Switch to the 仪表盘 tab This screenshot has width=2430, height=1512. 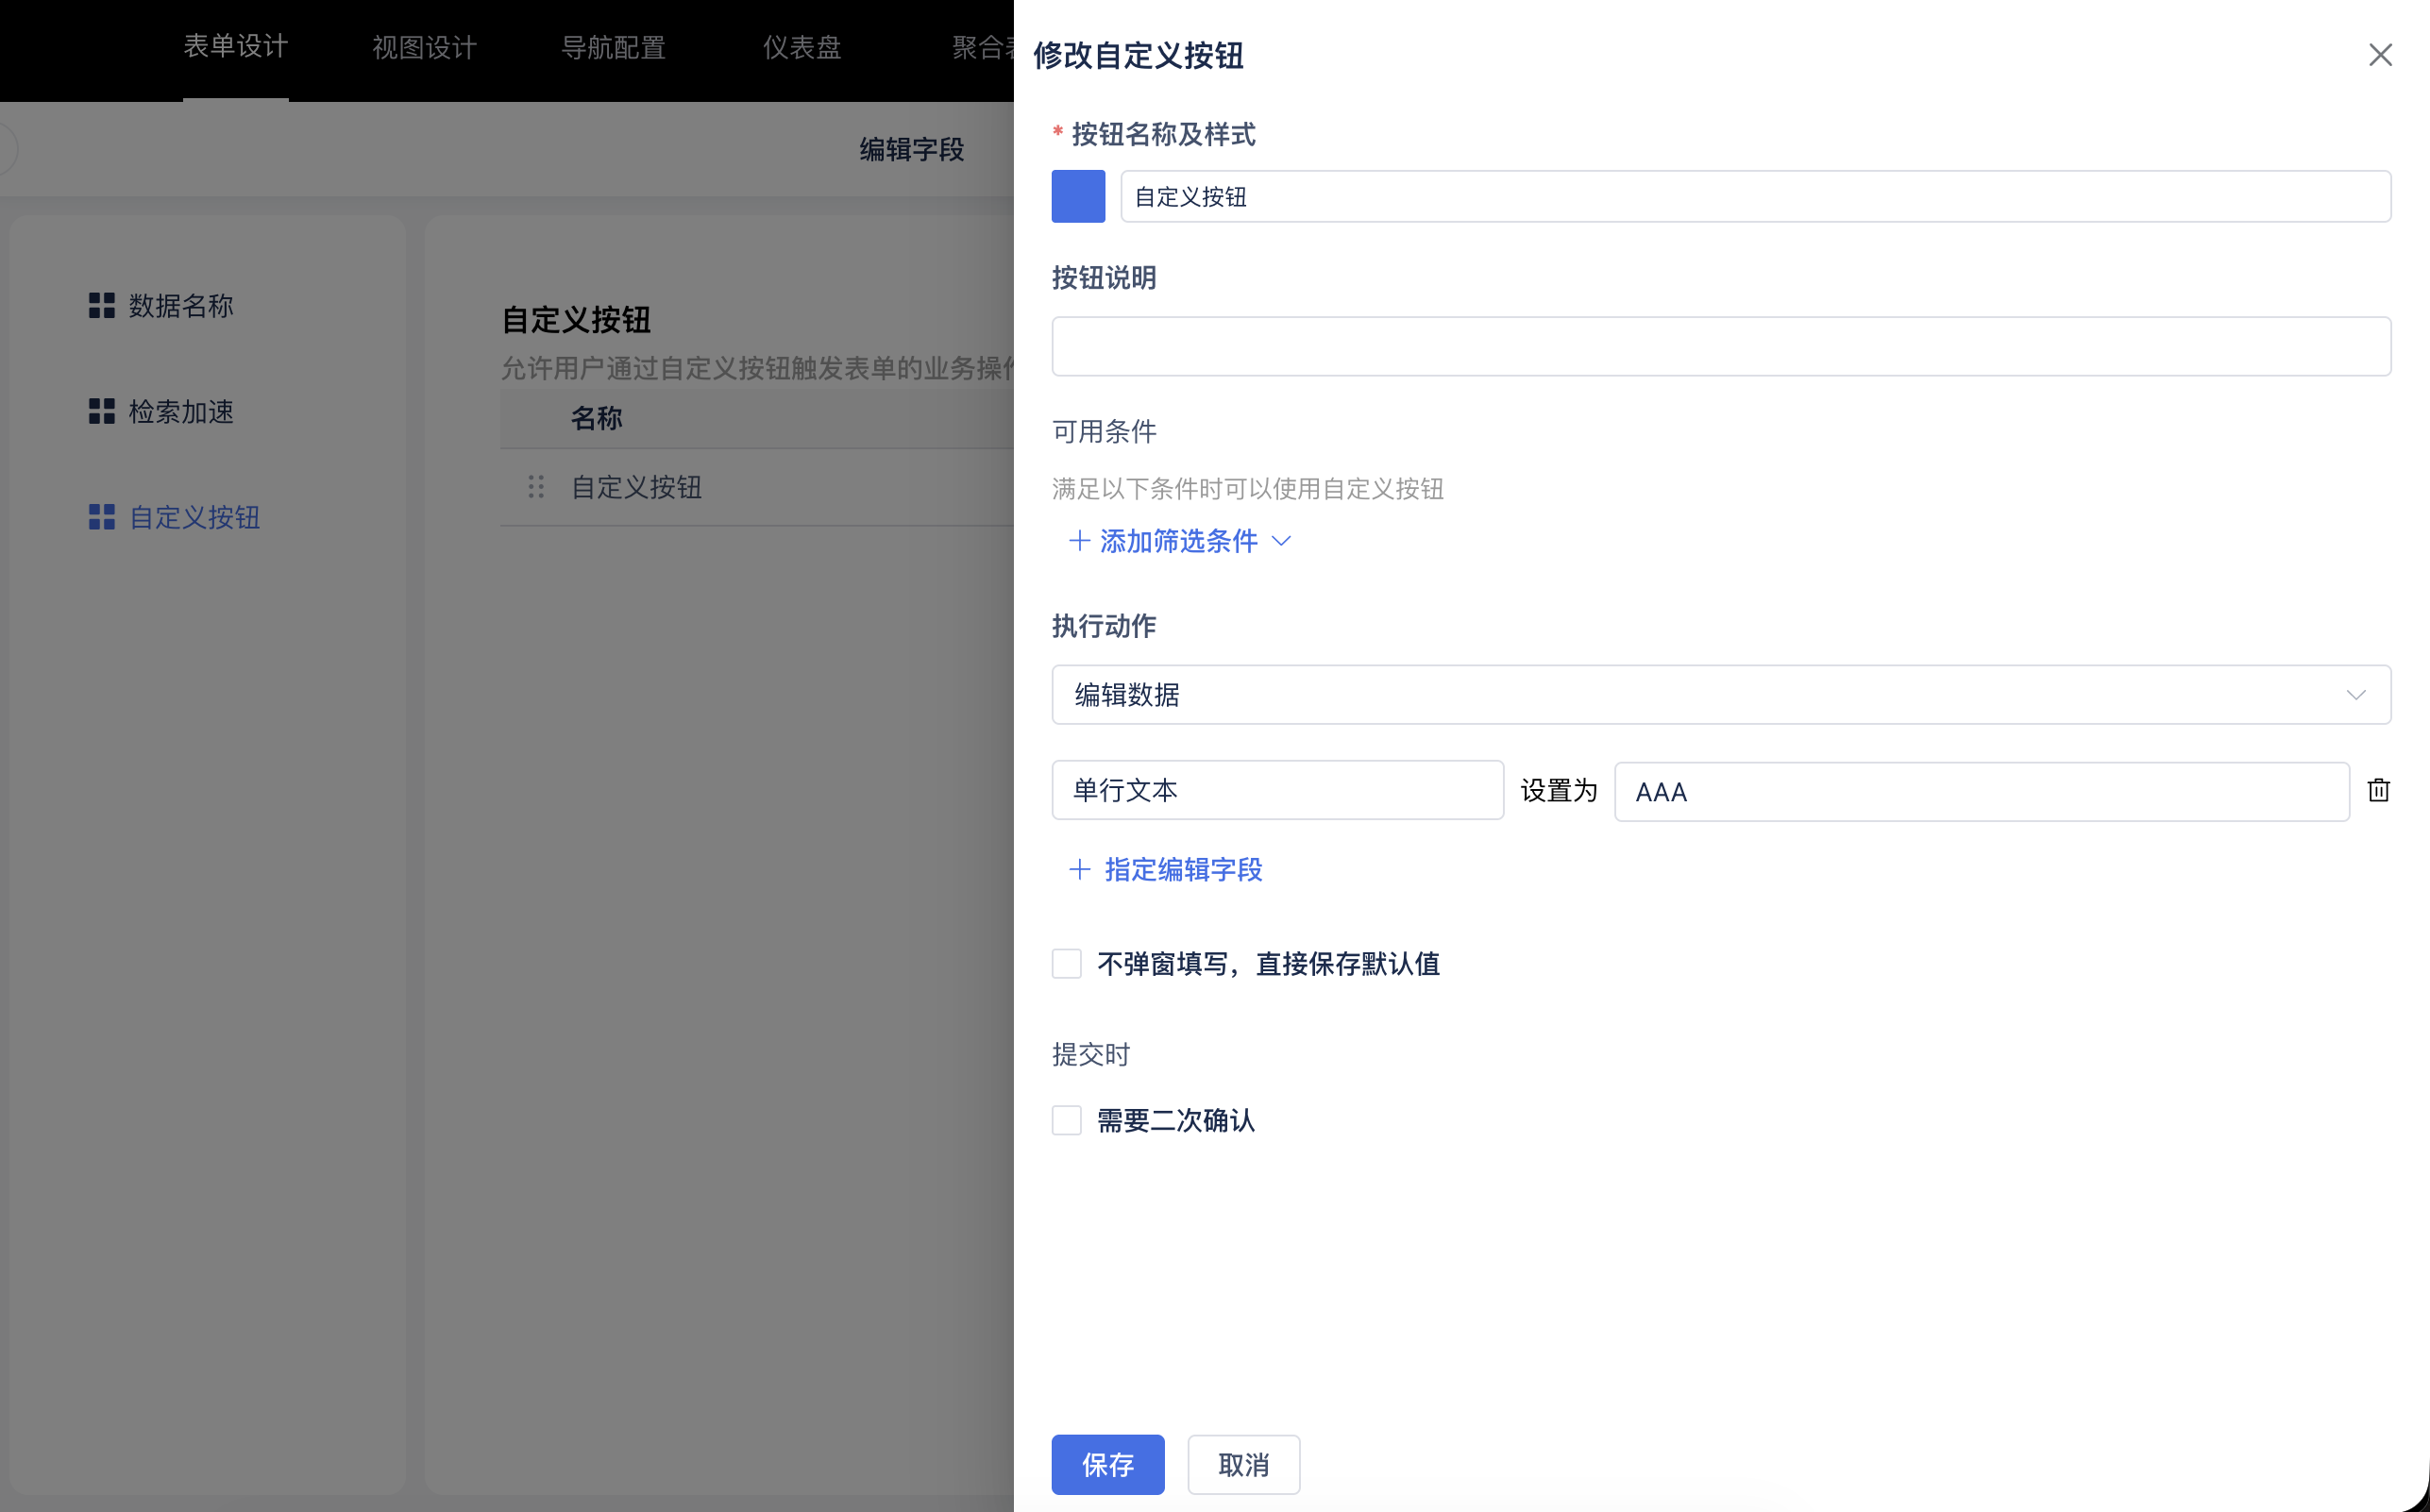(801, 47)
